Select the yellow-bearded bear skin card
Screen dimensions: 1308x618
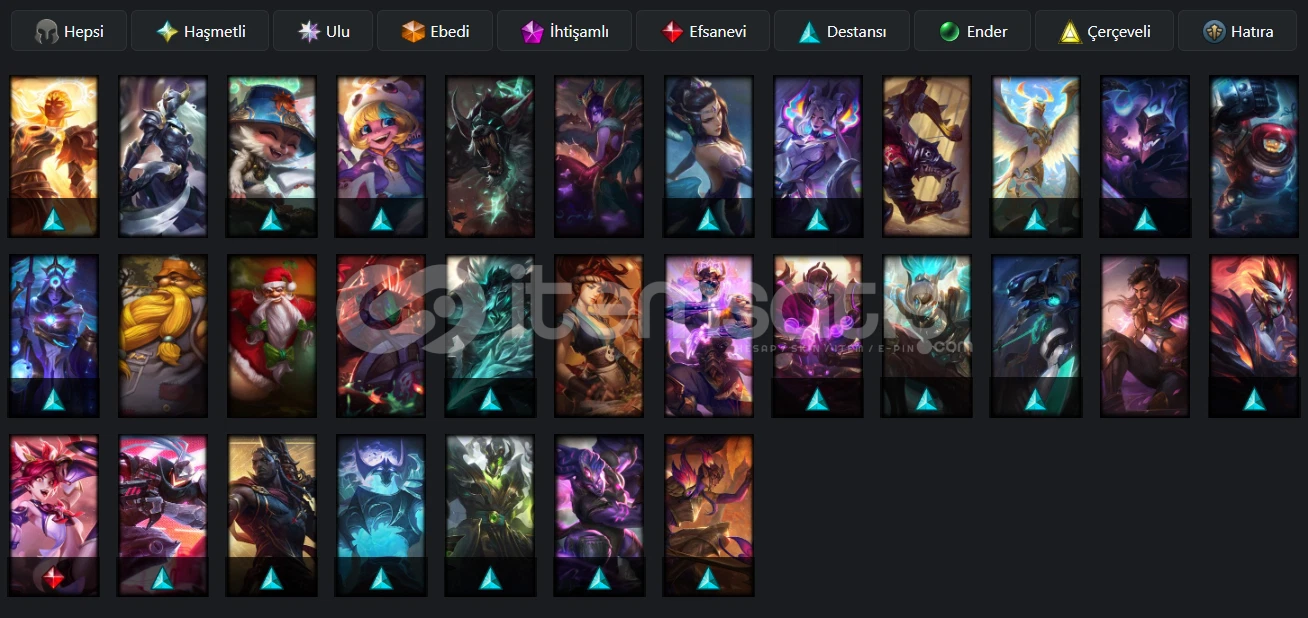[163, 335]
